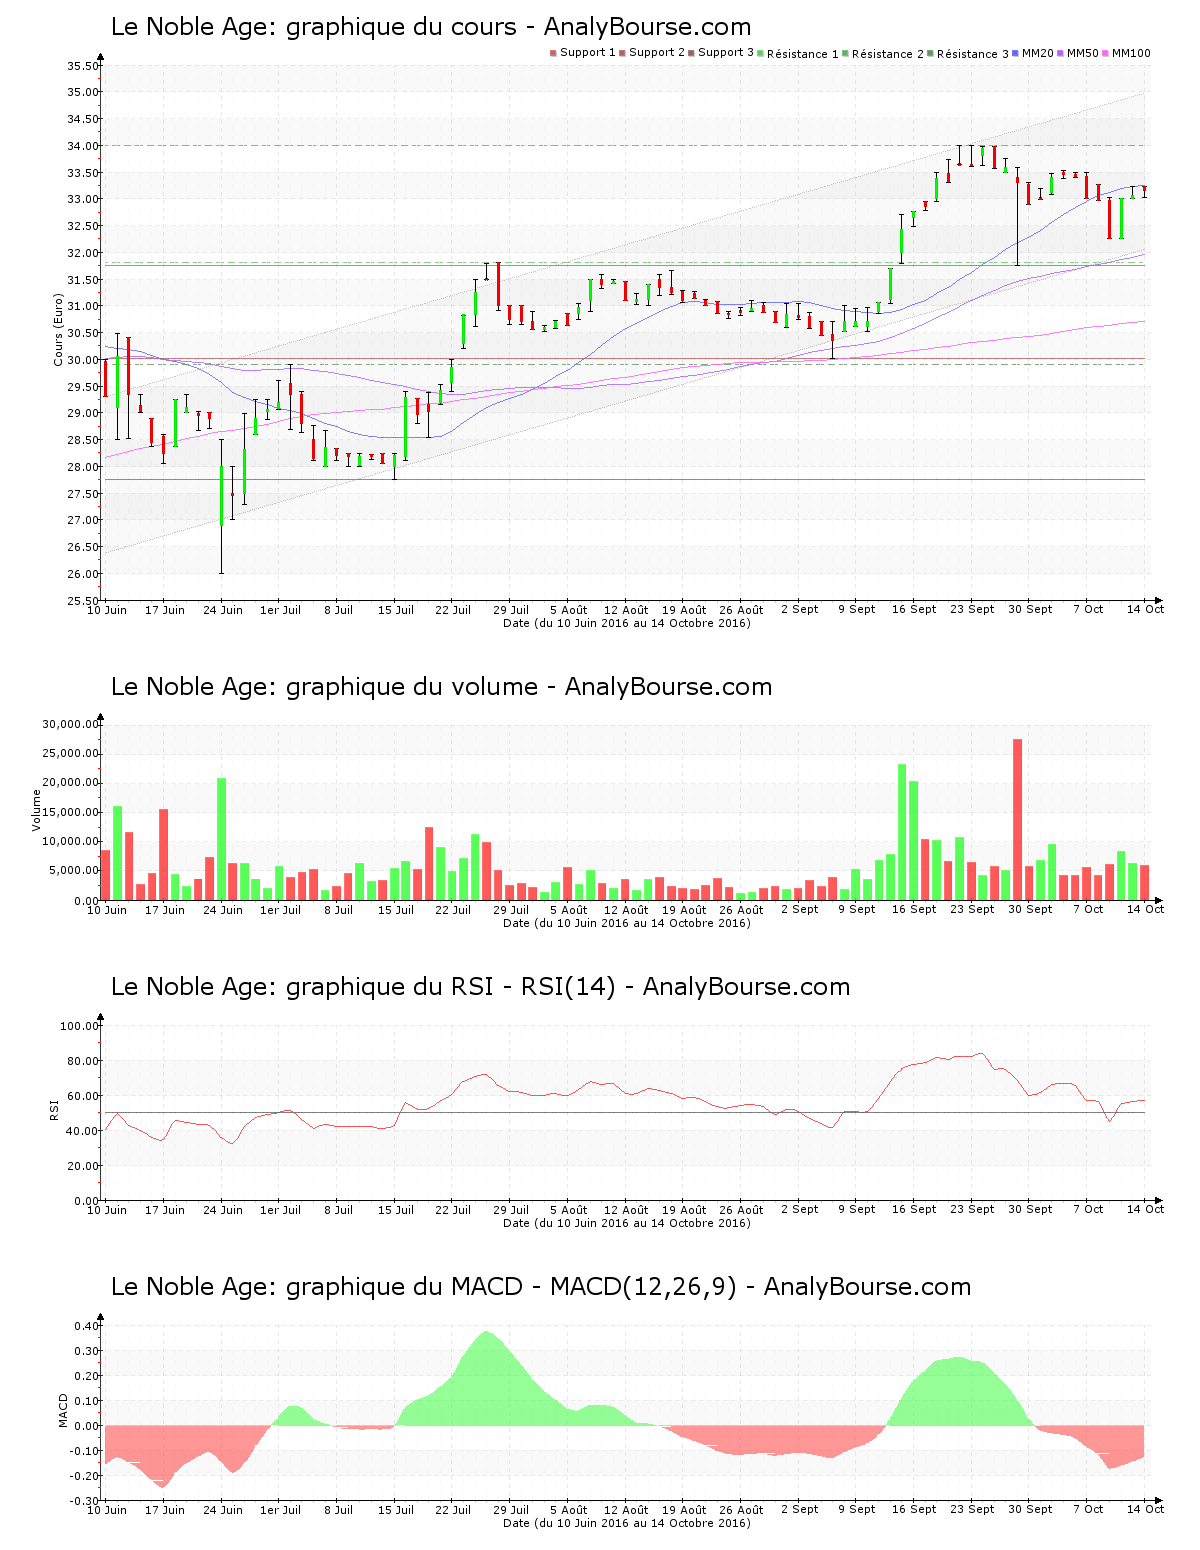This screenshot has height=1550, width=1200.
Task: Click '24 Juin' date under price chart
Action: tap(223, 610)
